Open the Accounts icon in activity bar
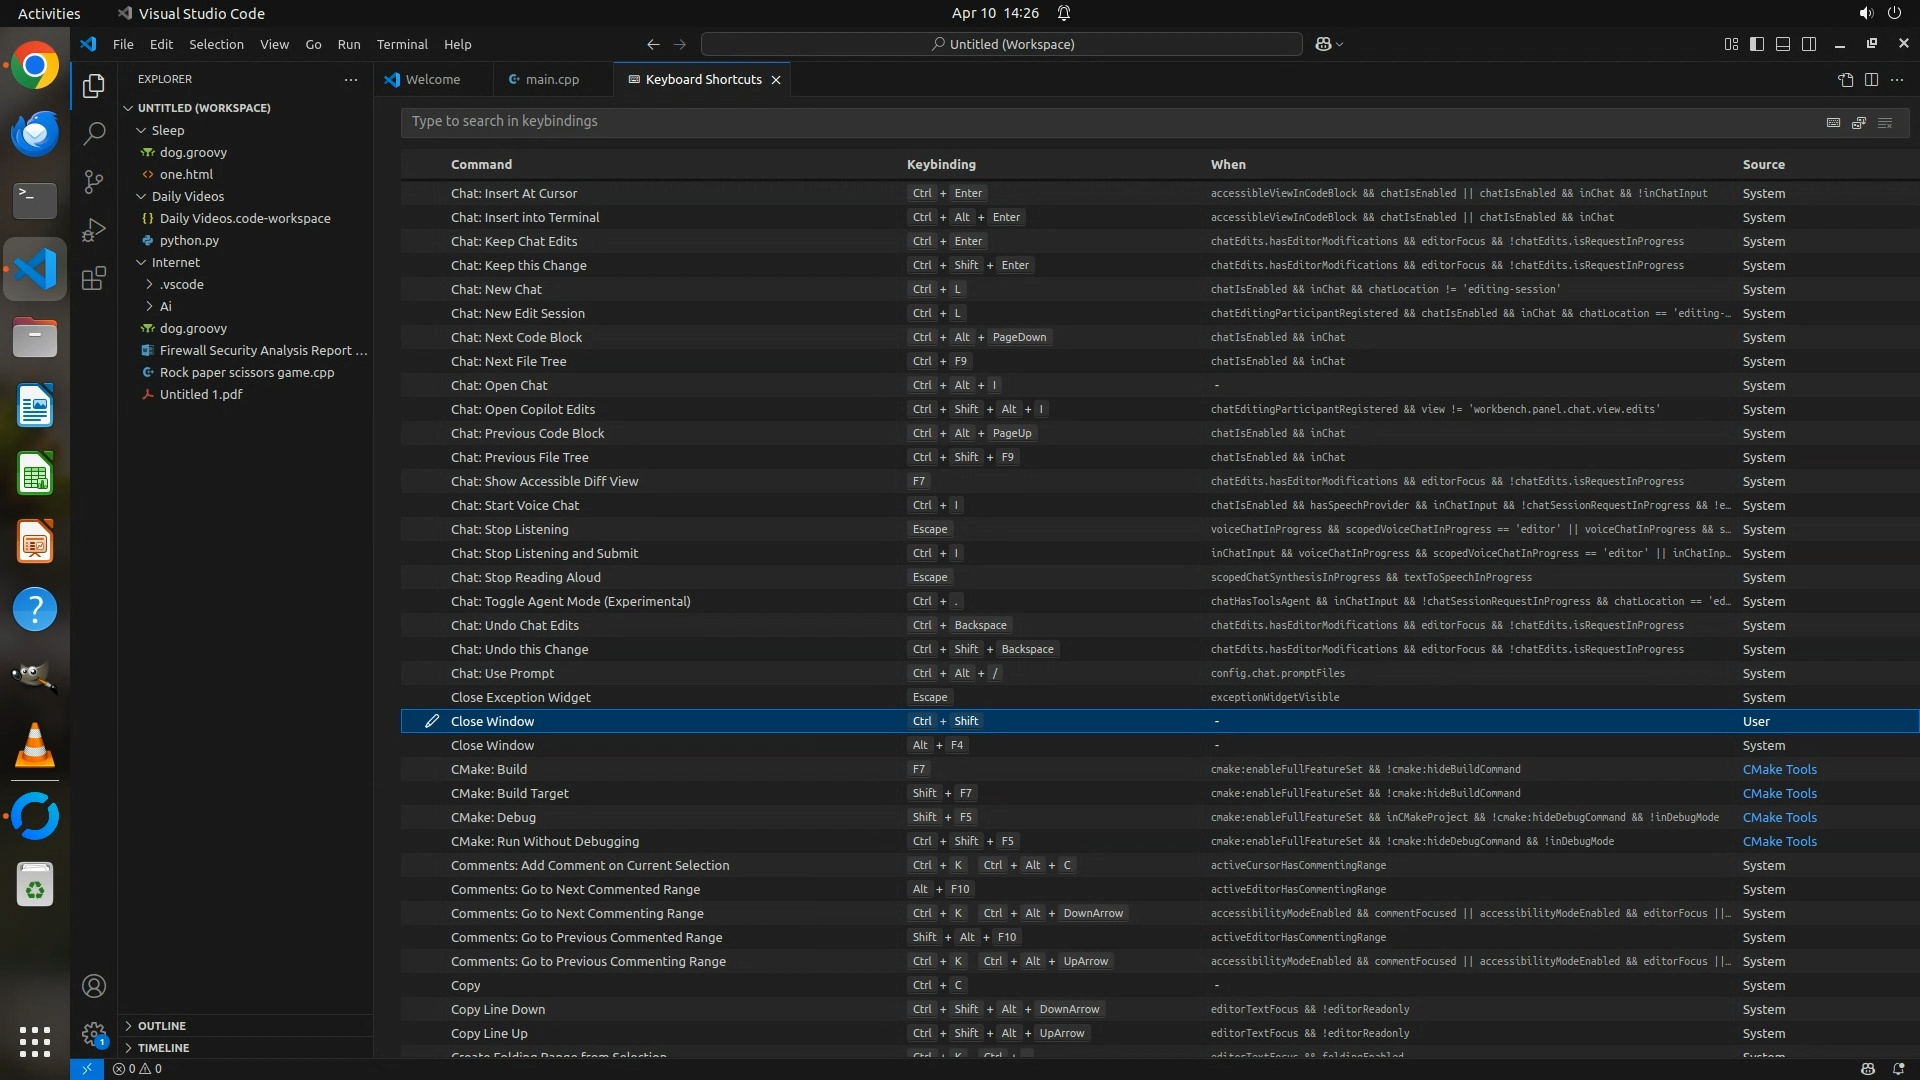 coord(94,986)
